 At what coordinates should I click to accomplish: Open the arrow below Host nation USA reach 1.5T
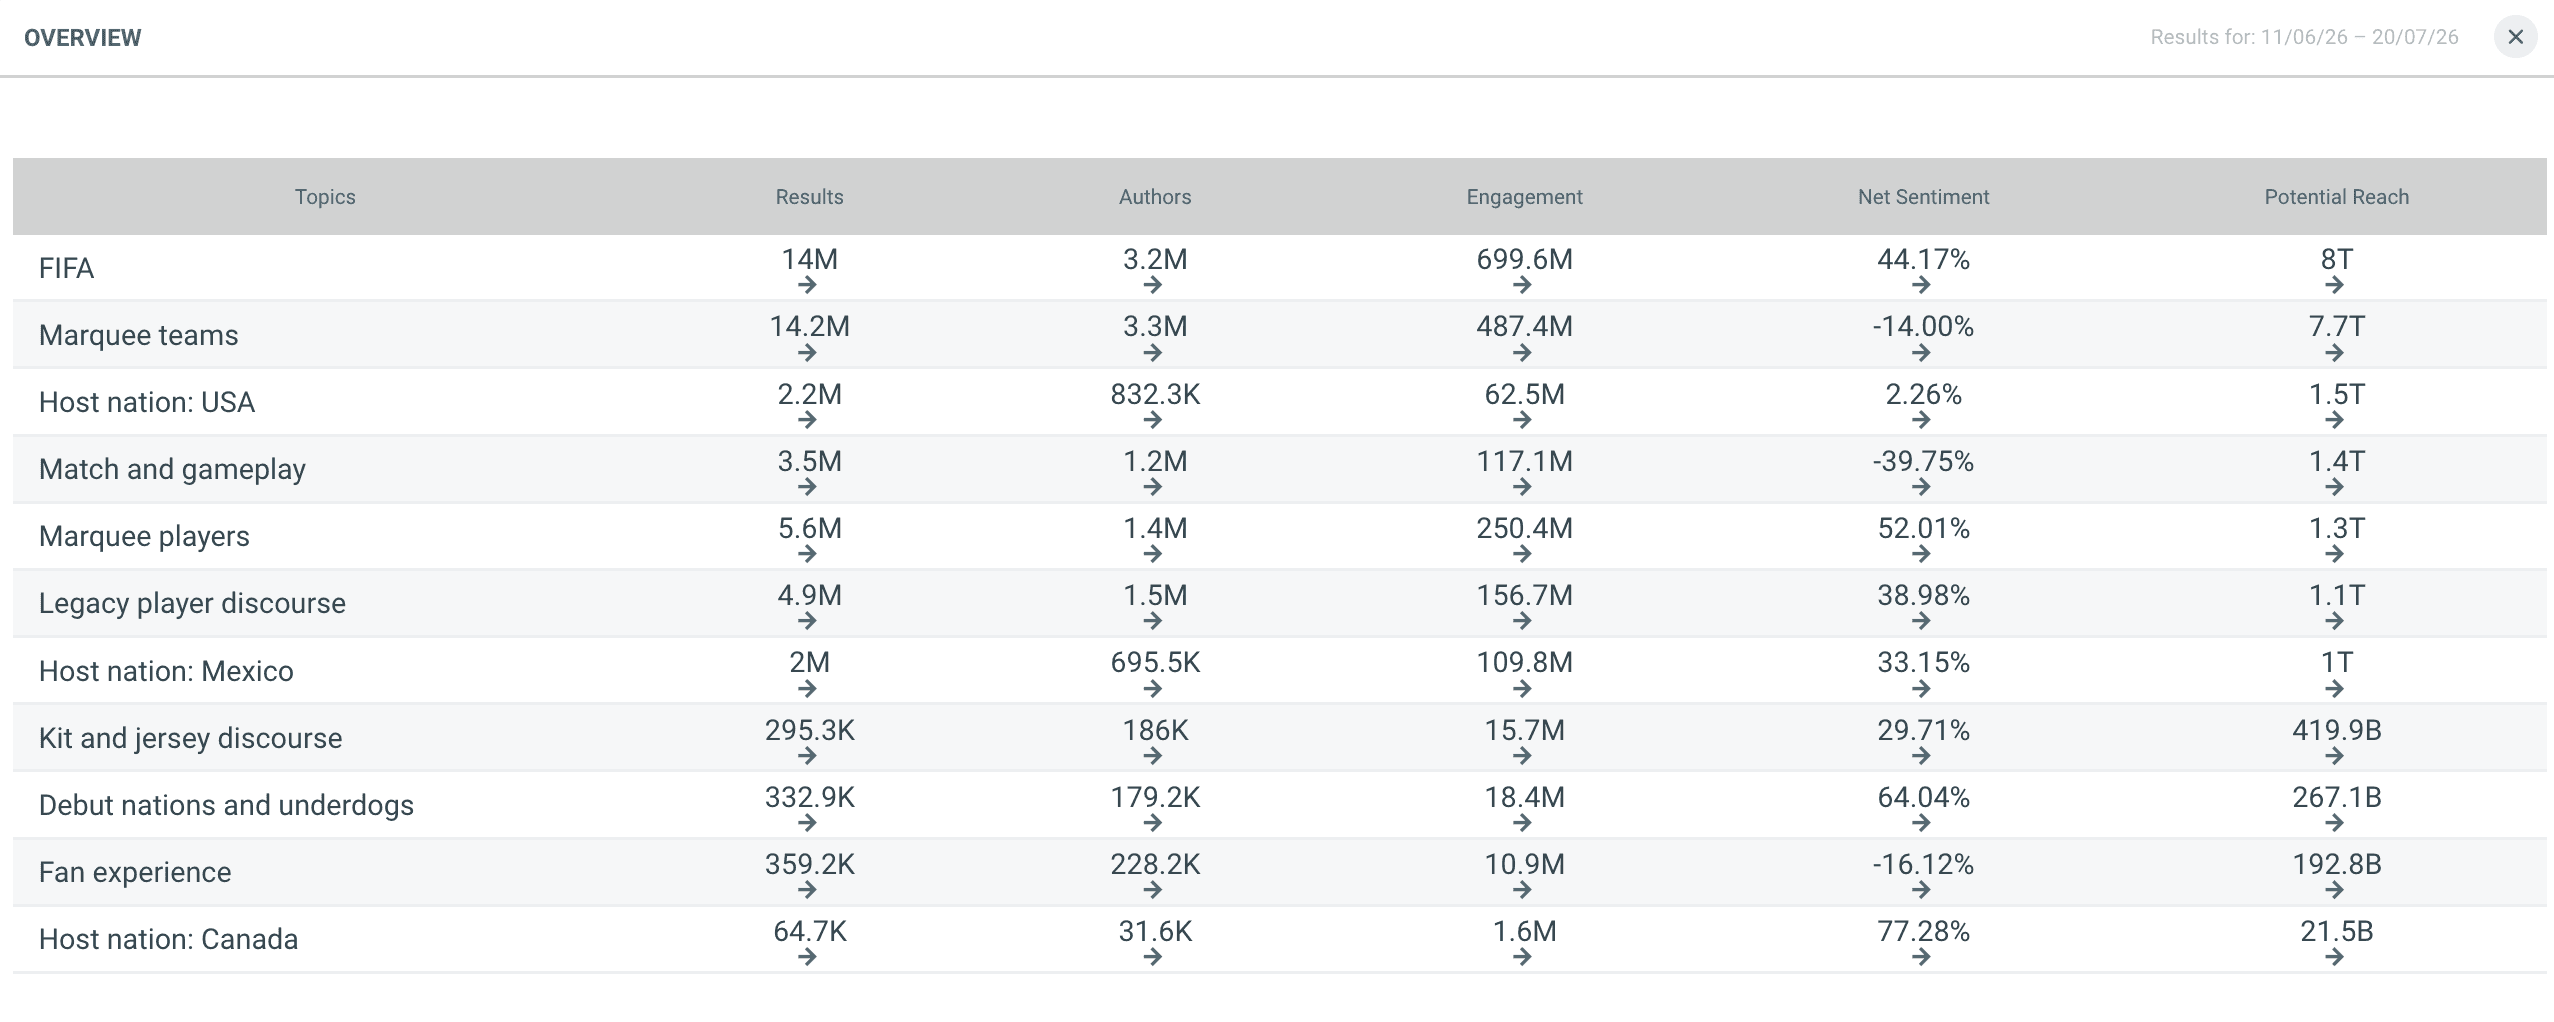(x=2334, y=420)
